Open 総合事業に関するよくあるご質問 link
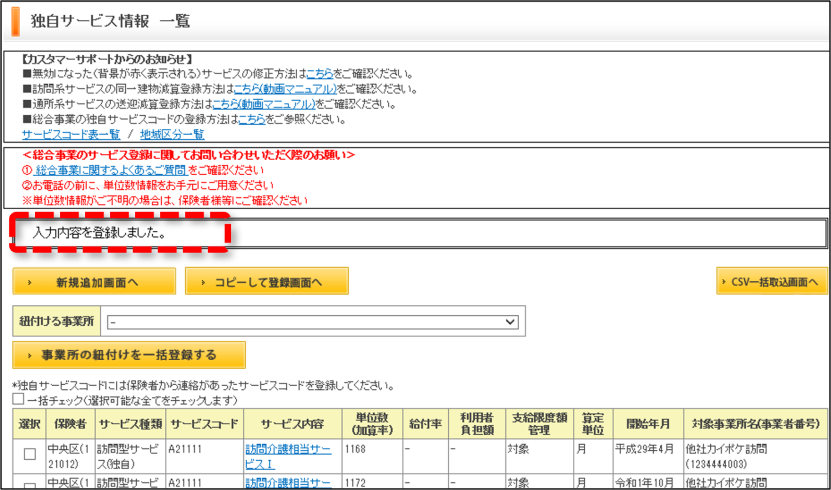This screenshot has width=831, height=490. pos(110,170)
